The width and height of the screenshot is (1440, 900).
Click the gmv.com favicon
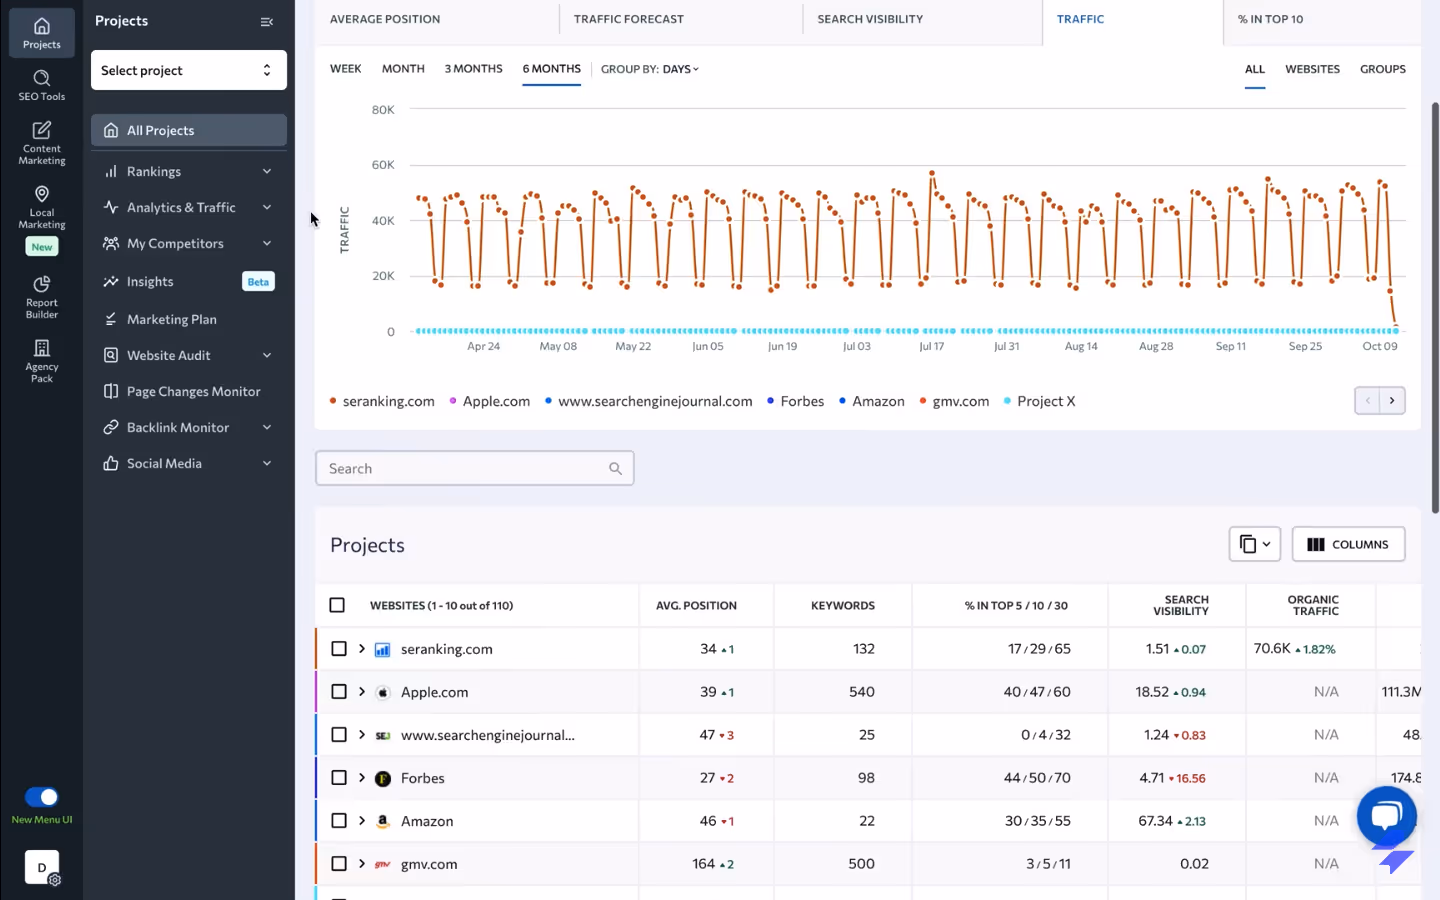[382, 864]
